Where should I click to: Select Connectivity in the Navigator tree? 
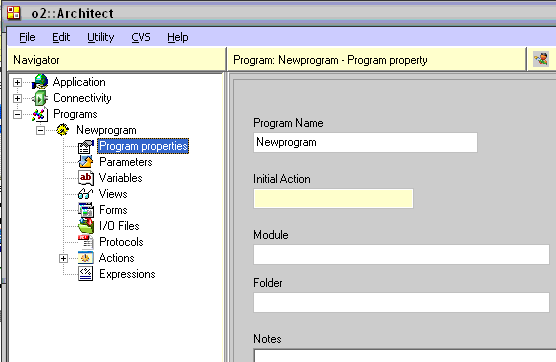pos(82,98)
